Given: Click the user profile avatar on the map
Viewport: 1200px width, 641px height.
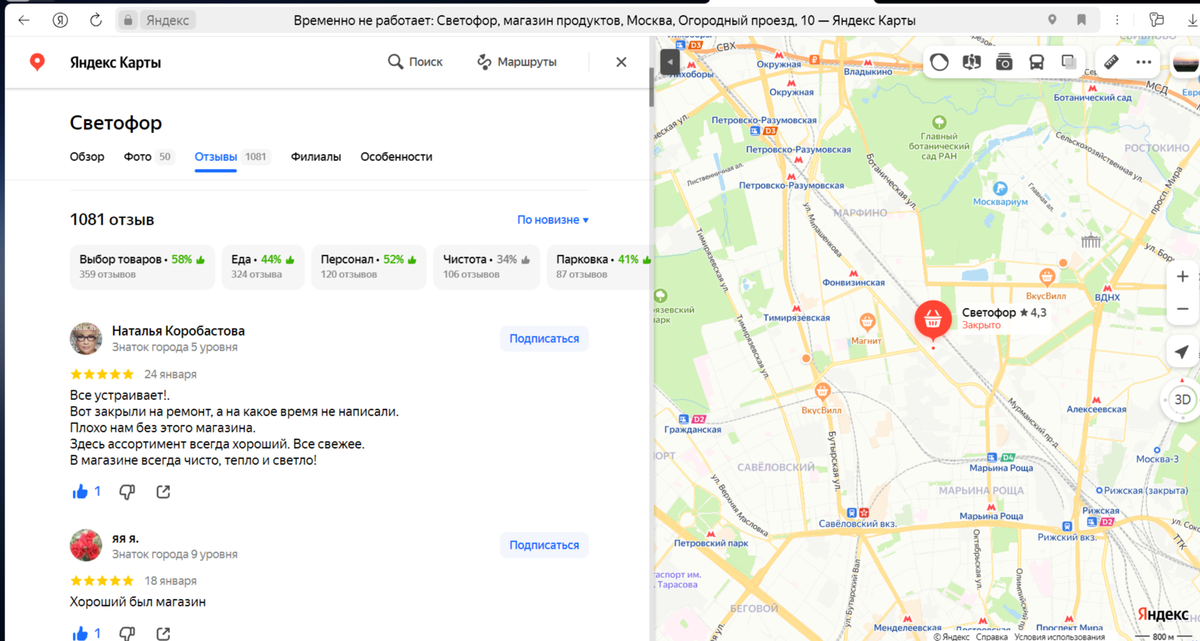Looking at the screenshot, I should [1186, 62].
